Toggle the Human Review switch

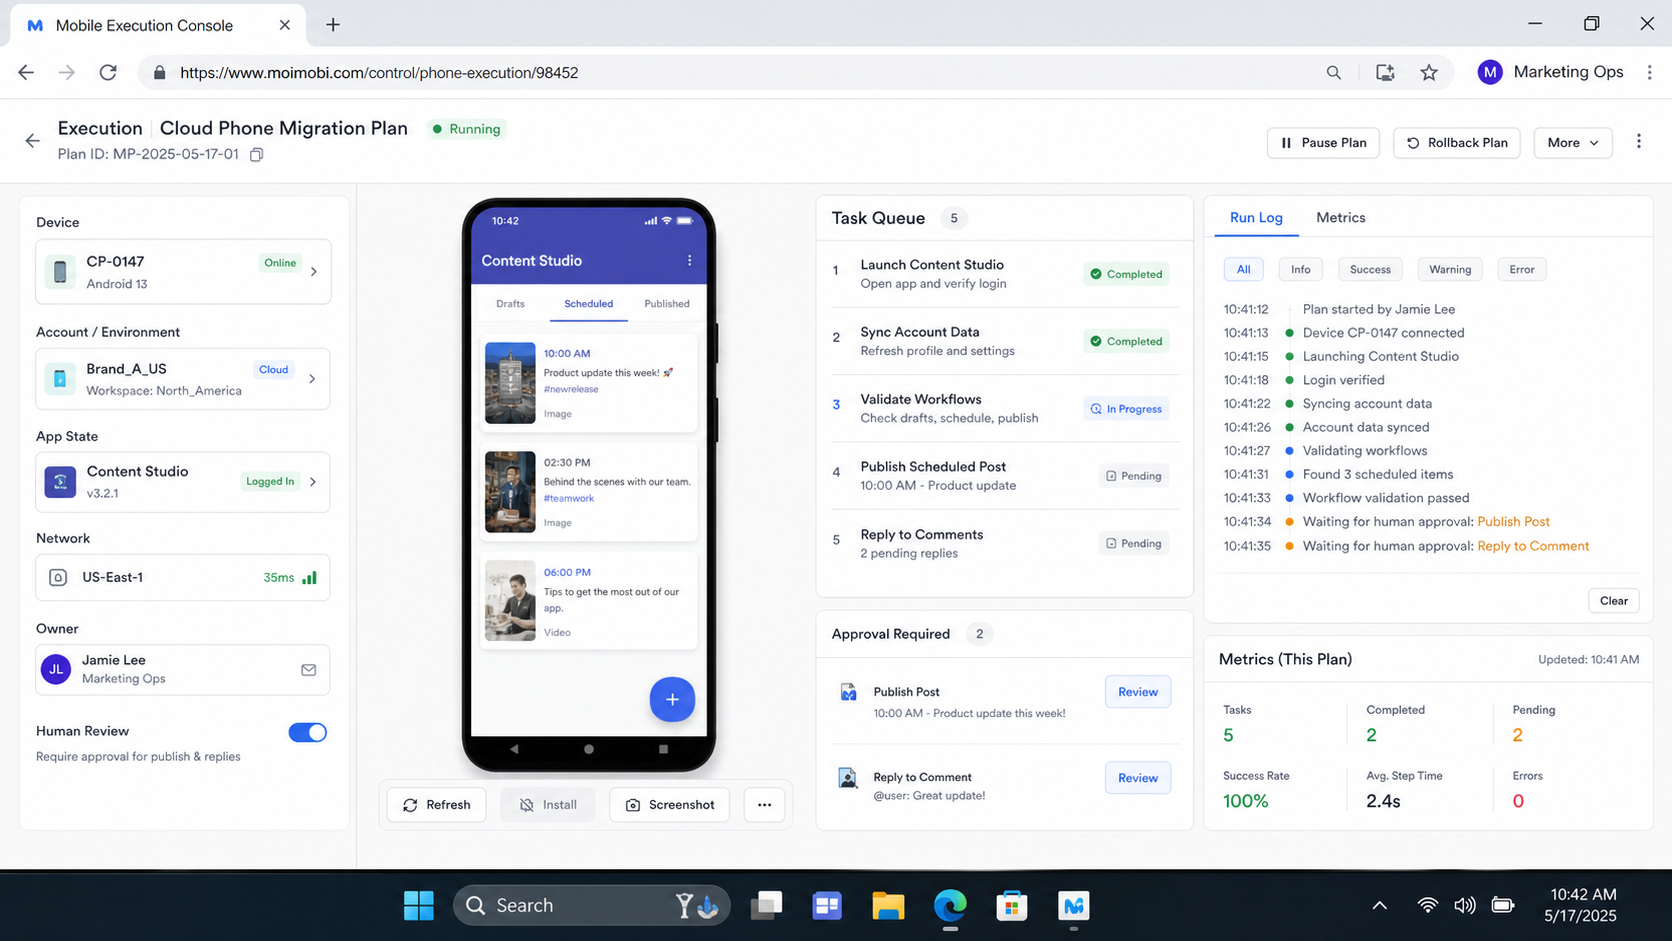point(308,733)
